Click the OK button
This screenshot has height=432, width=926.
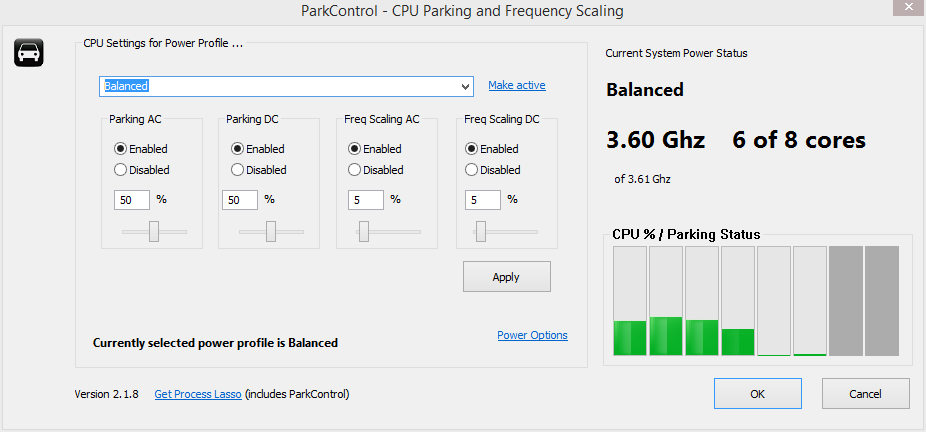click(x=758, y=394)
